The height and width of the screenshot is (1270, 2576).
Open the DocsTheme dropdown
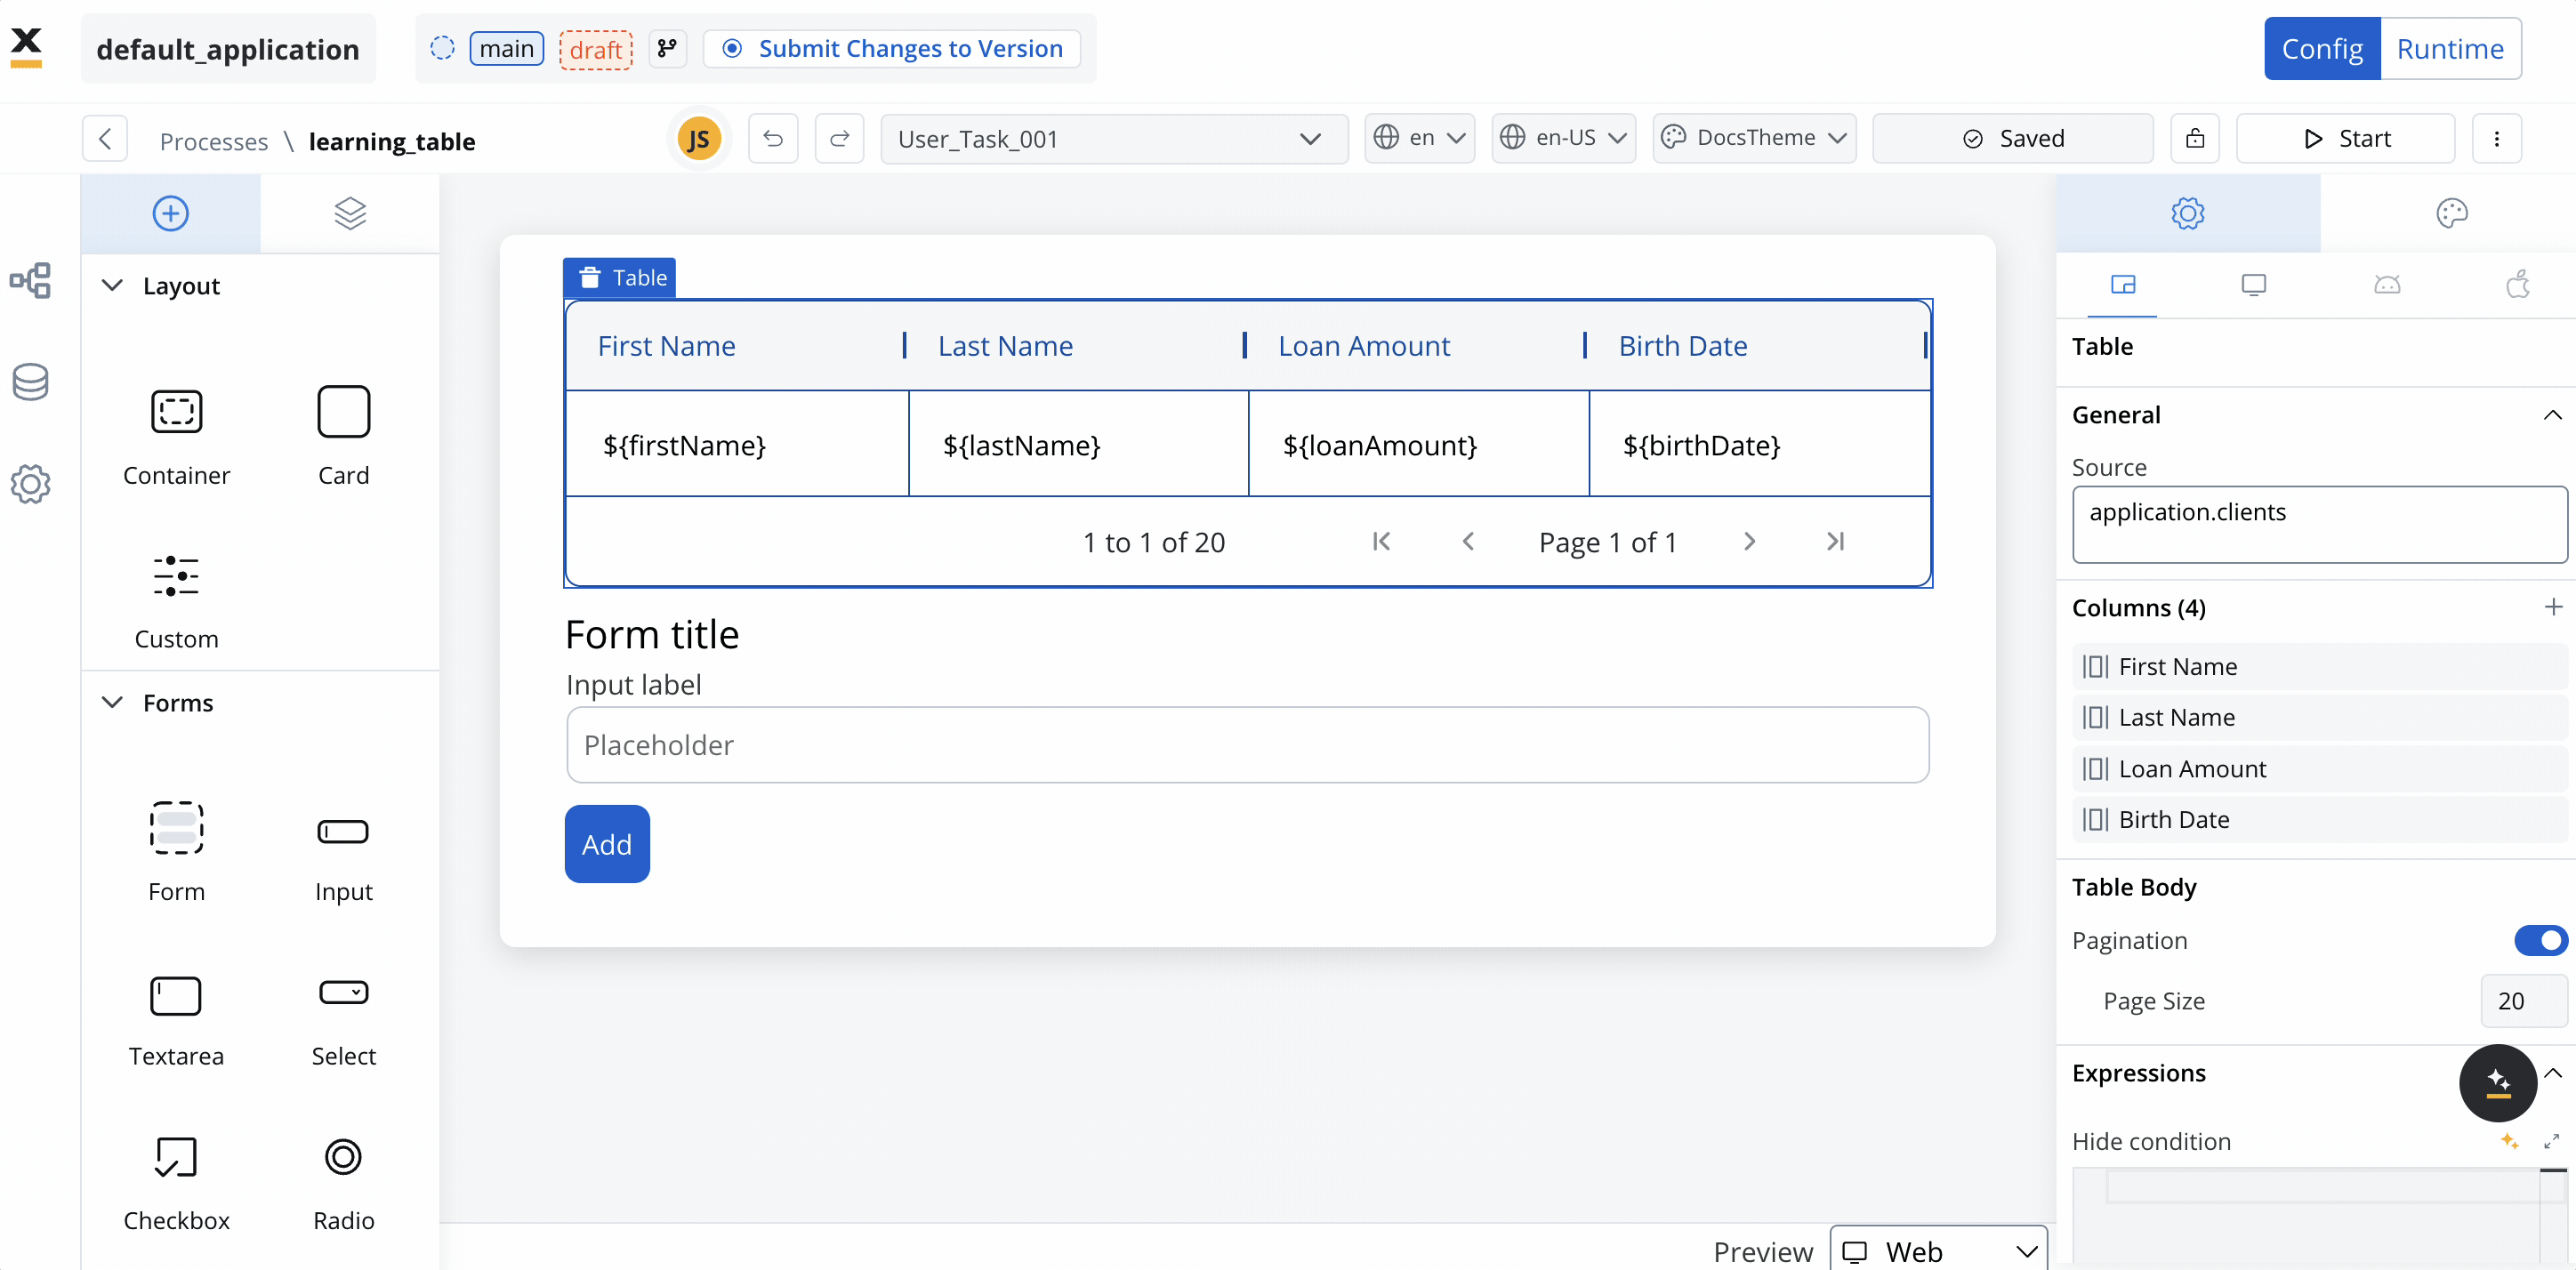point(1754,138)
